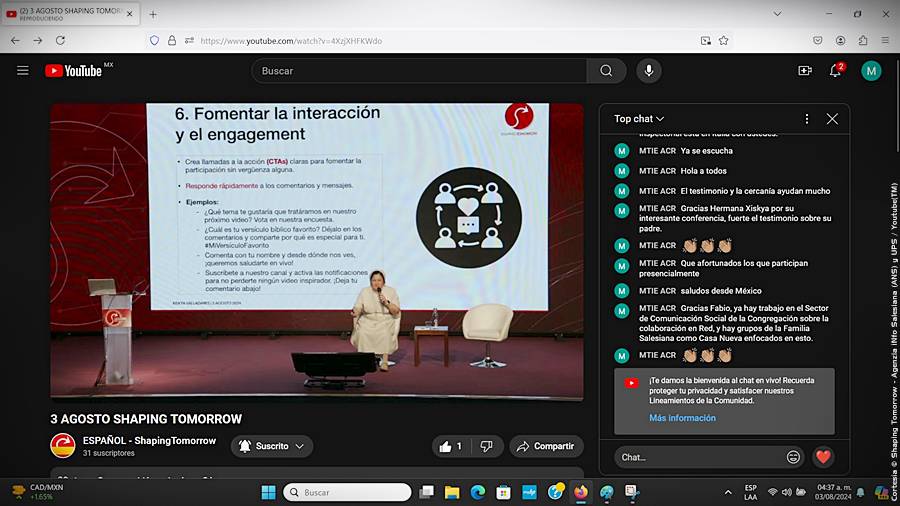Open the CAD/MXN taskbar widget
This screenshot has width=900, height=506.
click(x=38, y=492)
